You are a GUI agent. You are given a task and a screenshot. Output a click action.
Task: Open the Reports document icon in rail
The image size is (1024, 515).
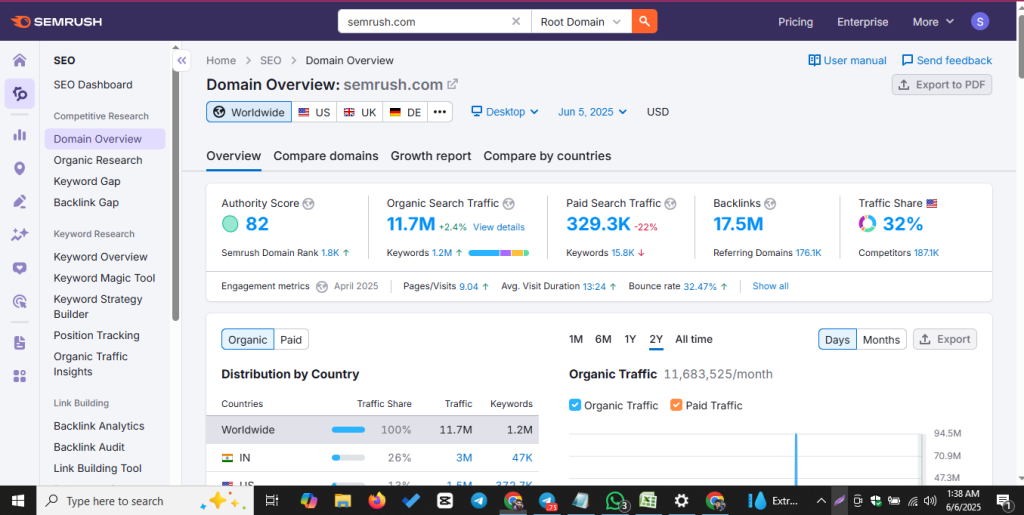20,343
